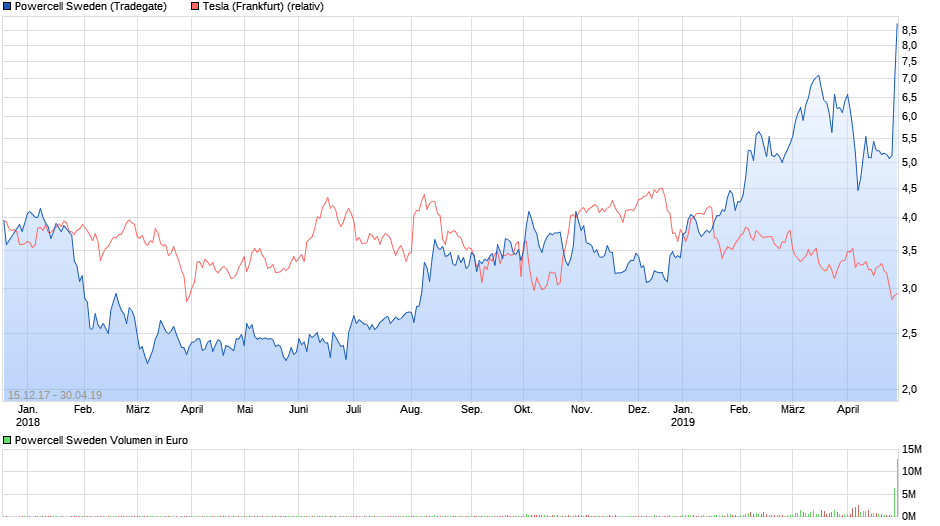Click the 3,0 price axis label

point(909,288)
